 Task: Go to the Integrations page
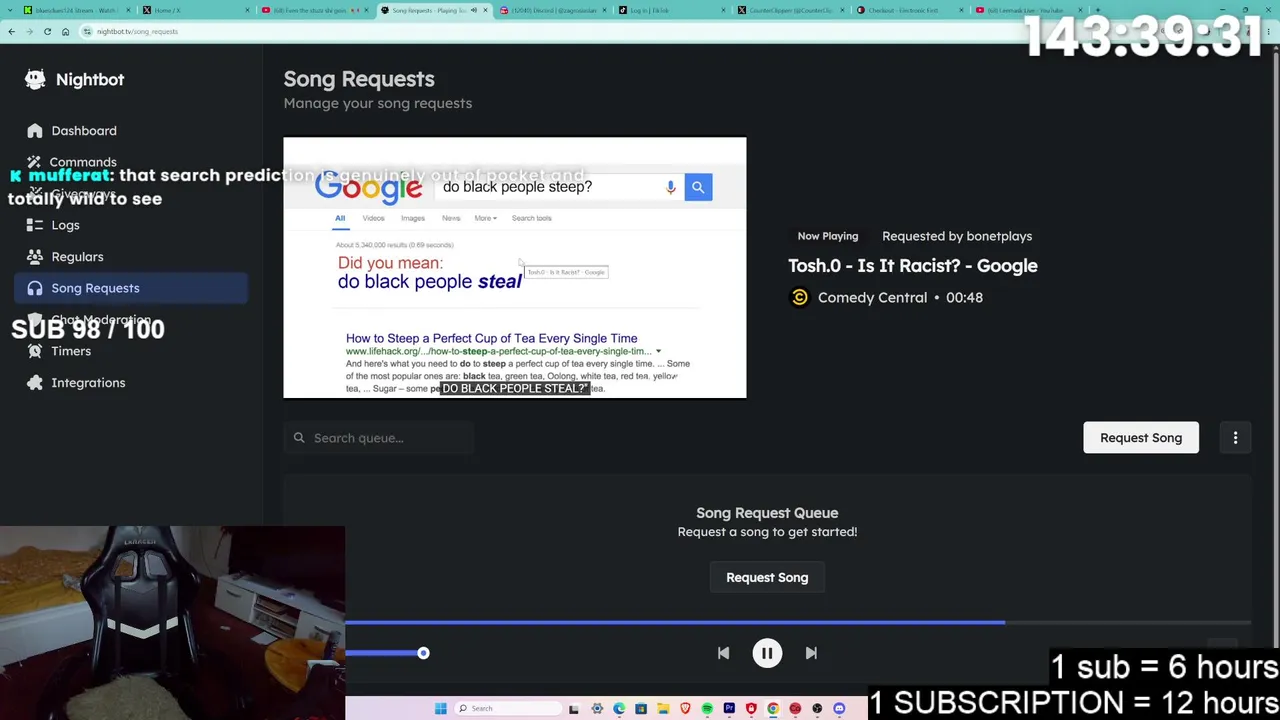[x=88, y=383]
